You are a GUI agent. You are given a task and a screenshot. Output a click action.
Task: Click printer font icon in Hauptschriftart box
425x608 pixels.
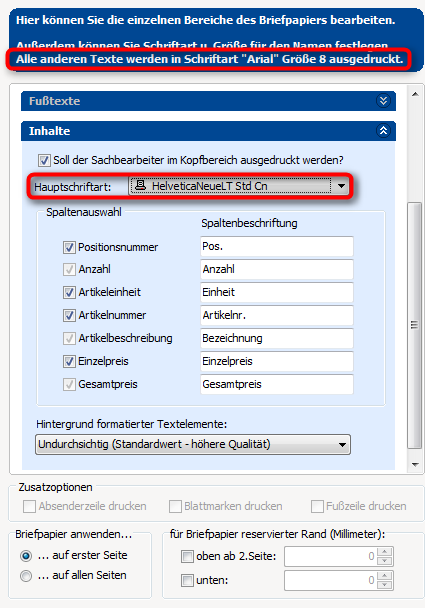(140, 186)
